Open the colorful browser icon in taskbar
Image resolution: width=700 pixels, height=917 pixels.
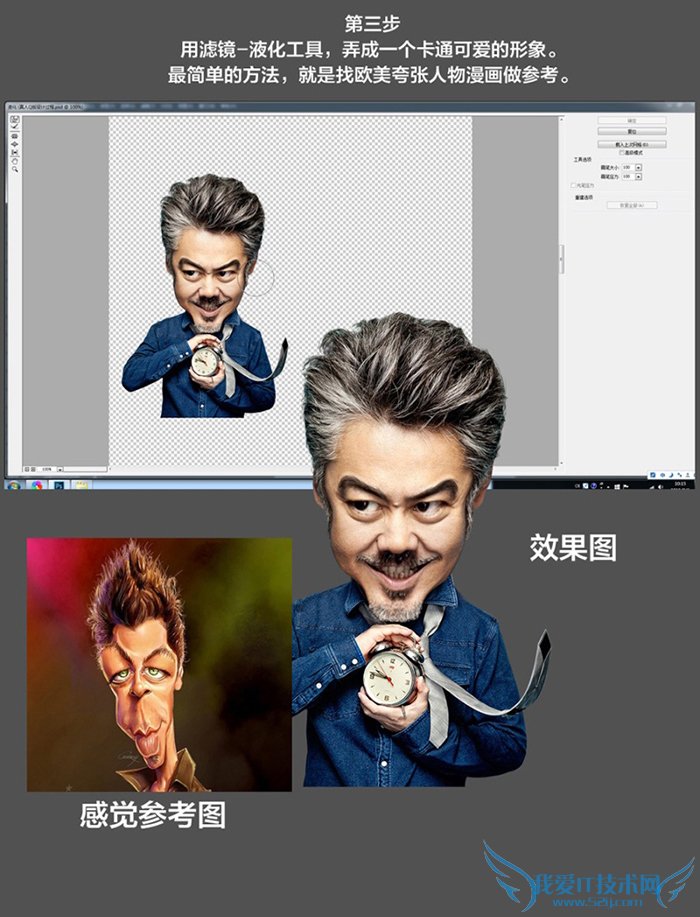coord(37,486)
